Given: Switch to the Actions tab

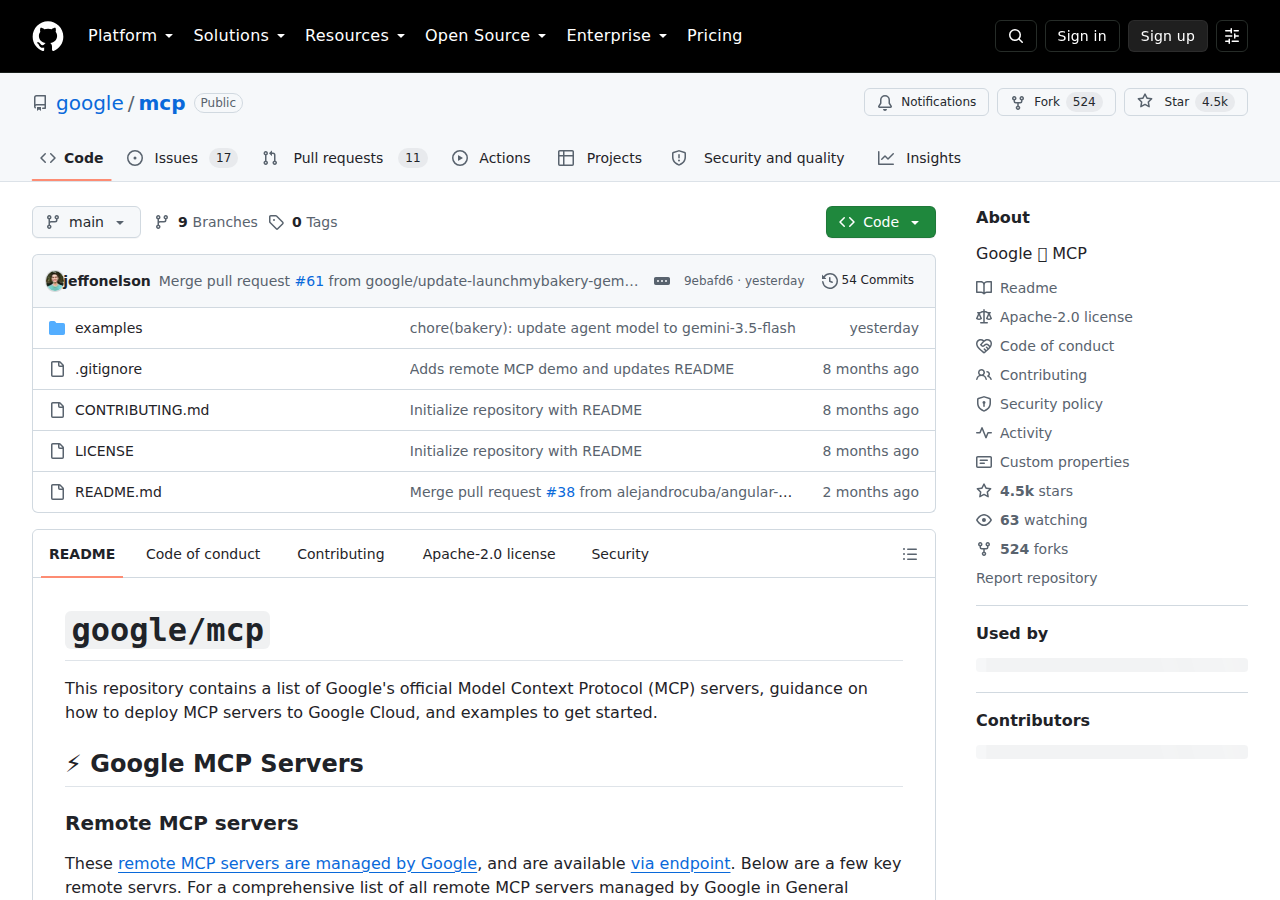Looking at the screenshot, I should tap(491, 158).
